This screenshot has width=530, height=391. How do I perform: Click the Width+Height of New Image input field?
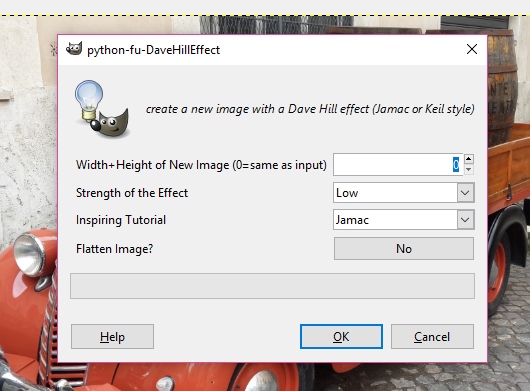[x=398, y=165]
